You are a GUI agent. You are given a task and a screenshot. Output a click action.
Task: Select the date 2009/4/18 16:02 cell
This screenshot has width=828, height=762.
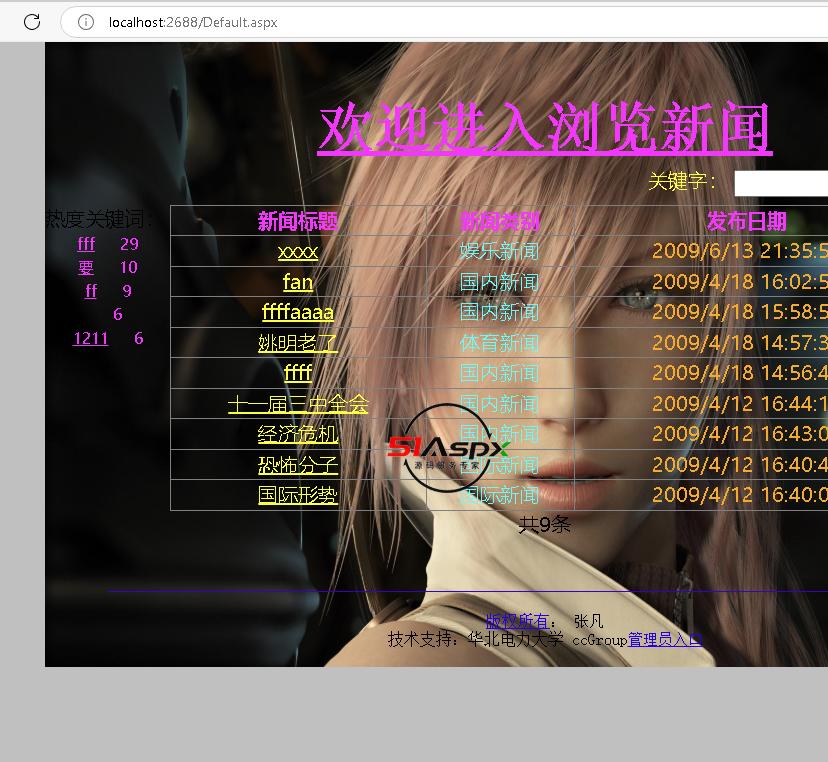click(x=740, y=282)
